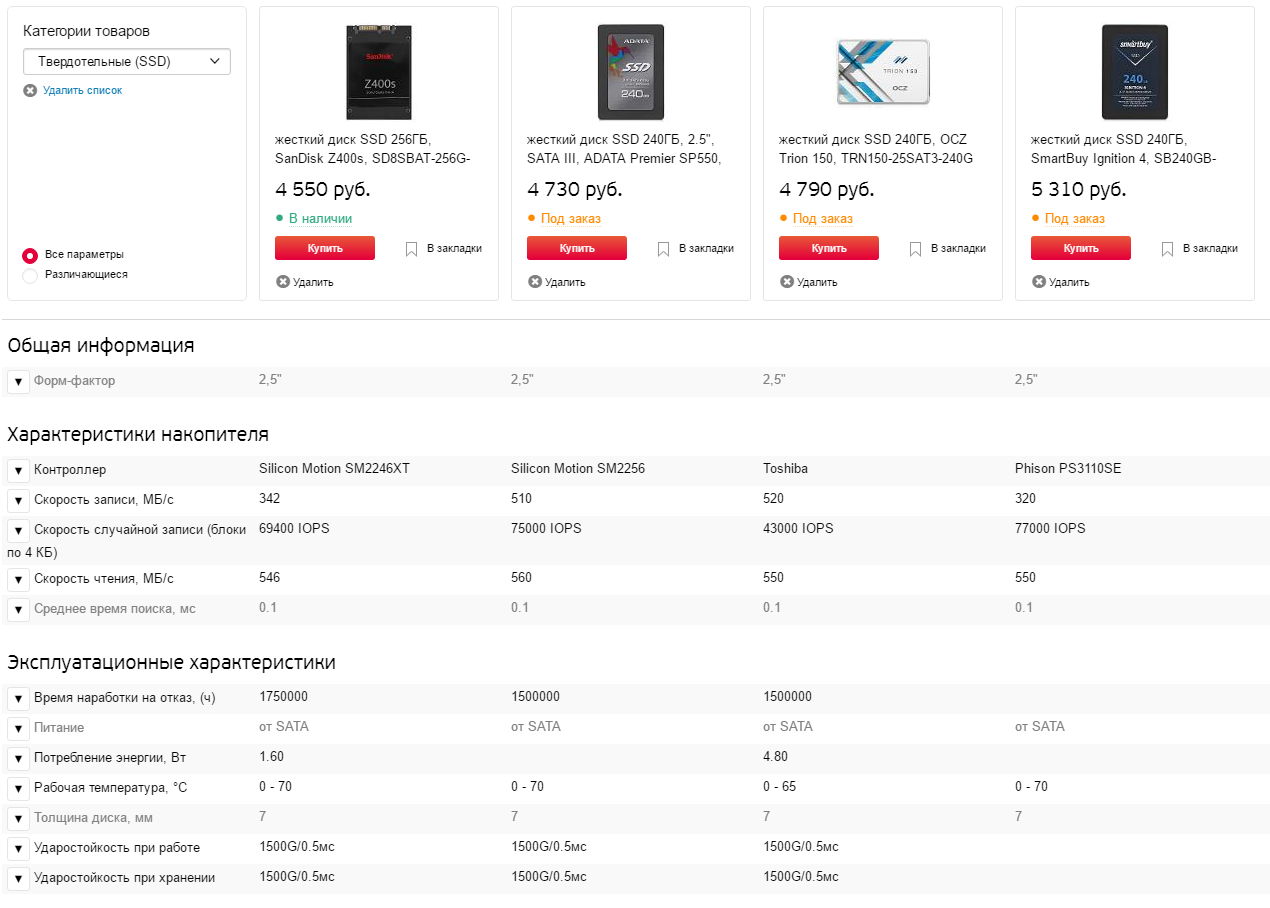Toggle 'Время наработки на отказ' row arrow

[18, 699]
